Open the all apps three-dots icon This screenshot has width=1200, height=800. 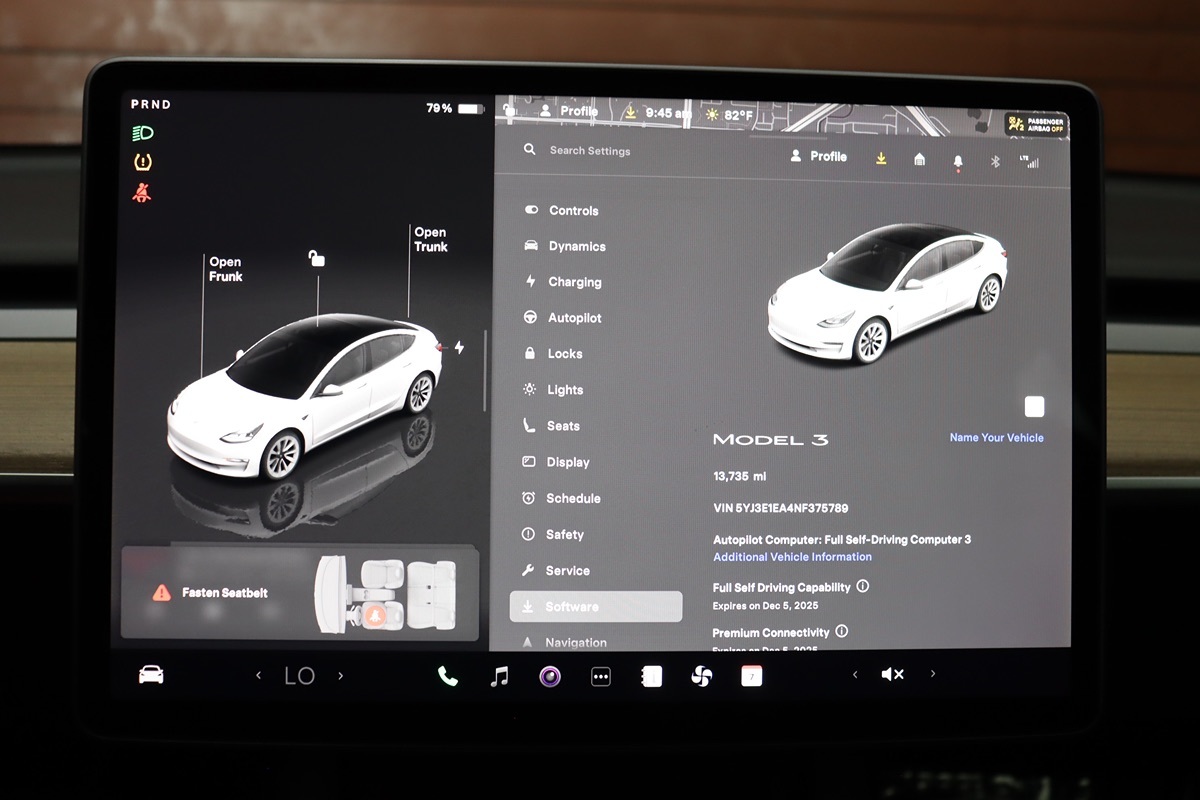point(600,677)
